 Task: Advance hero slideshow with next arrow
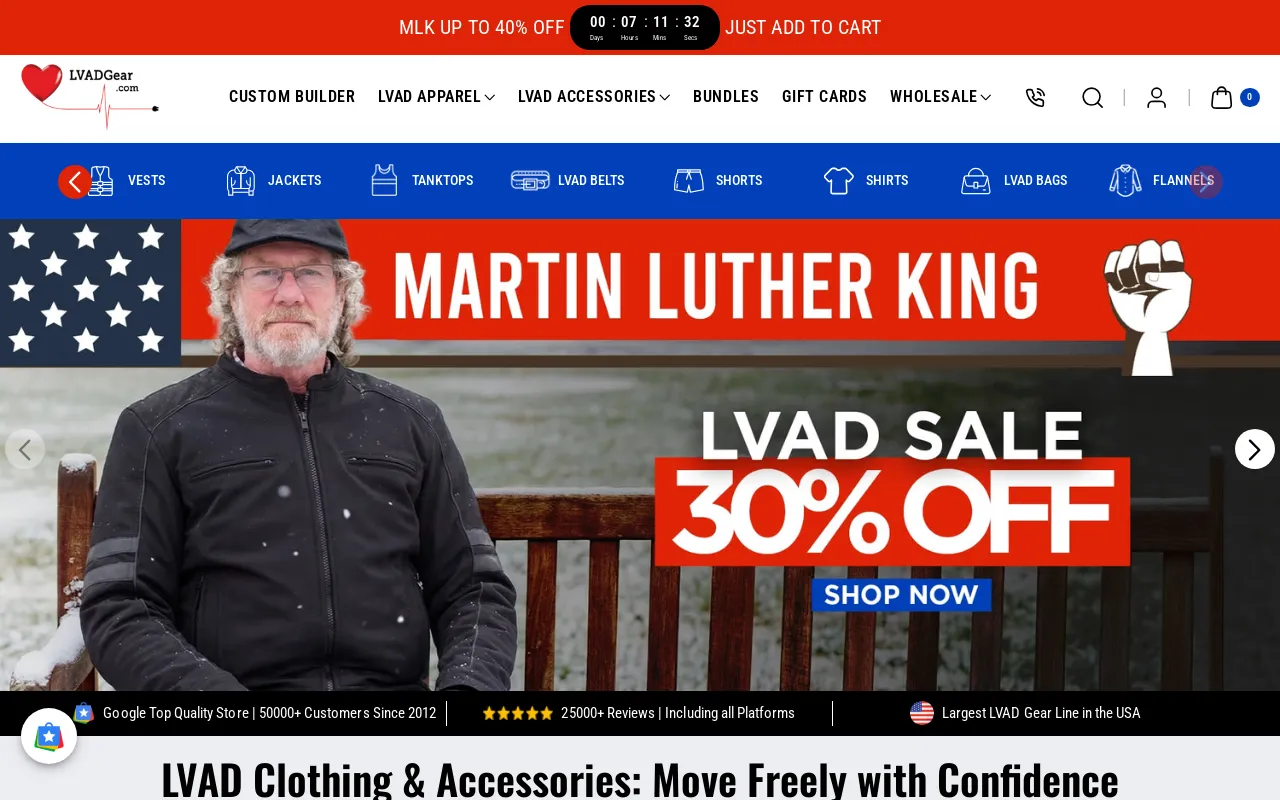click(x=1255, y=449)
